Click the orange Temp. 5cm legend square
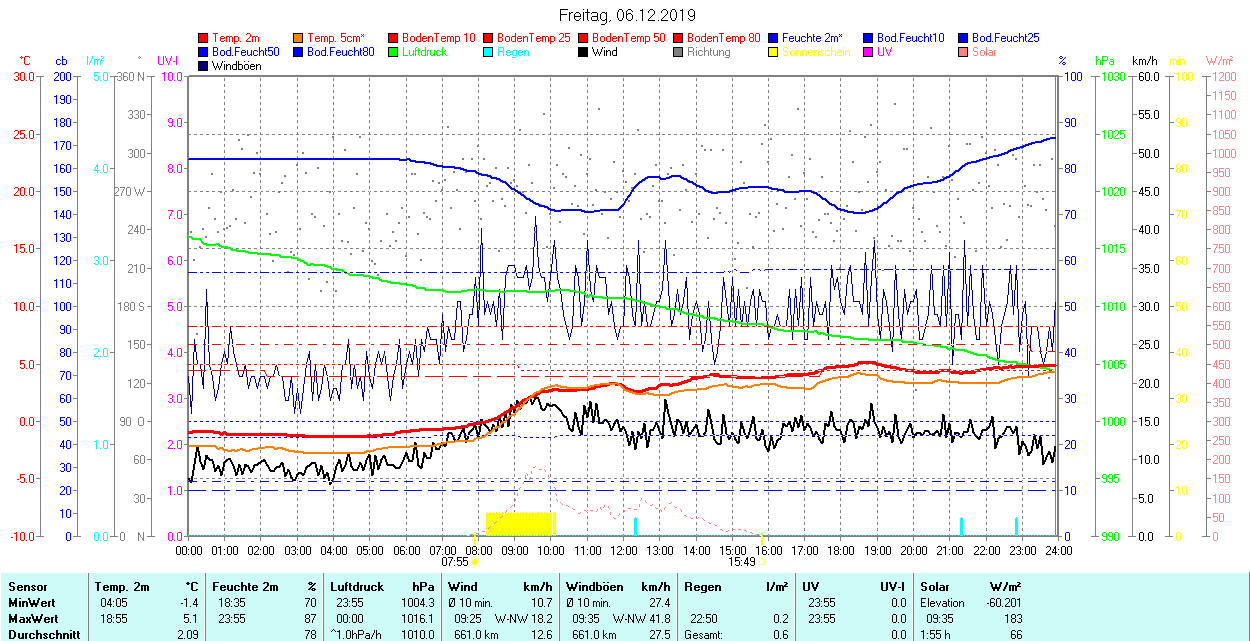 click(298, 38)
